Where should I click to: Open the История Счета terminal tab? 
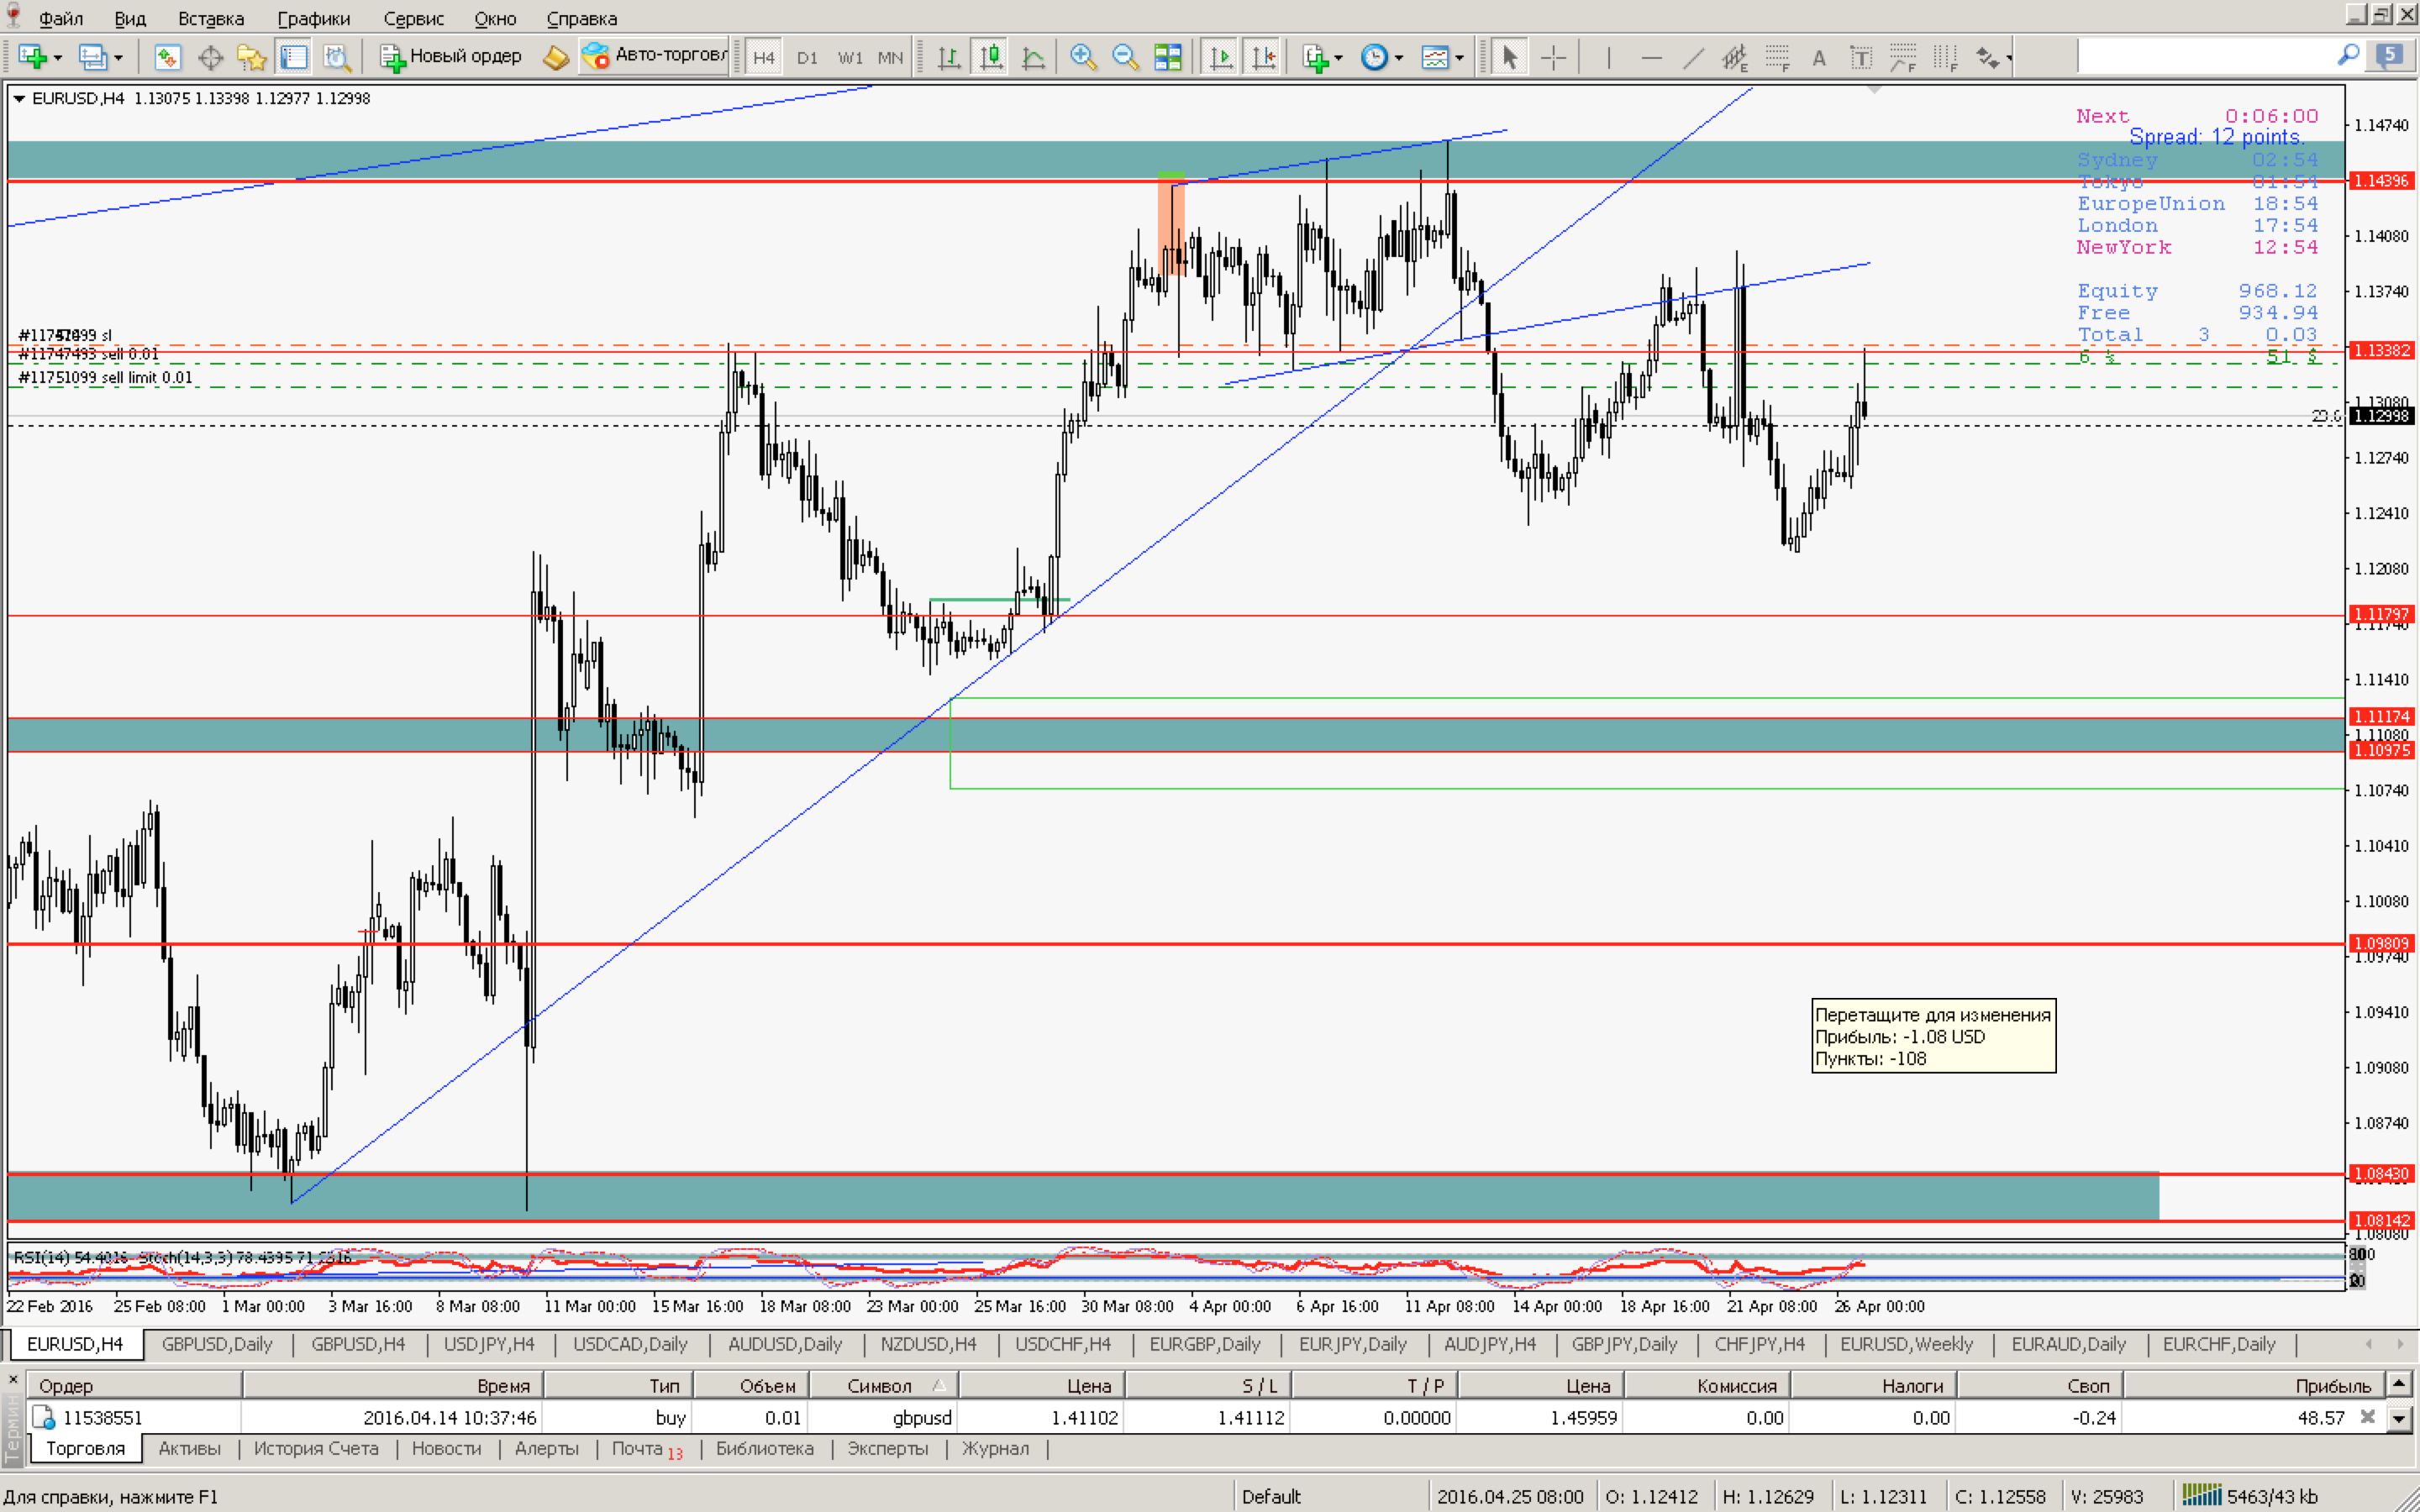(x=316, y=1448)
